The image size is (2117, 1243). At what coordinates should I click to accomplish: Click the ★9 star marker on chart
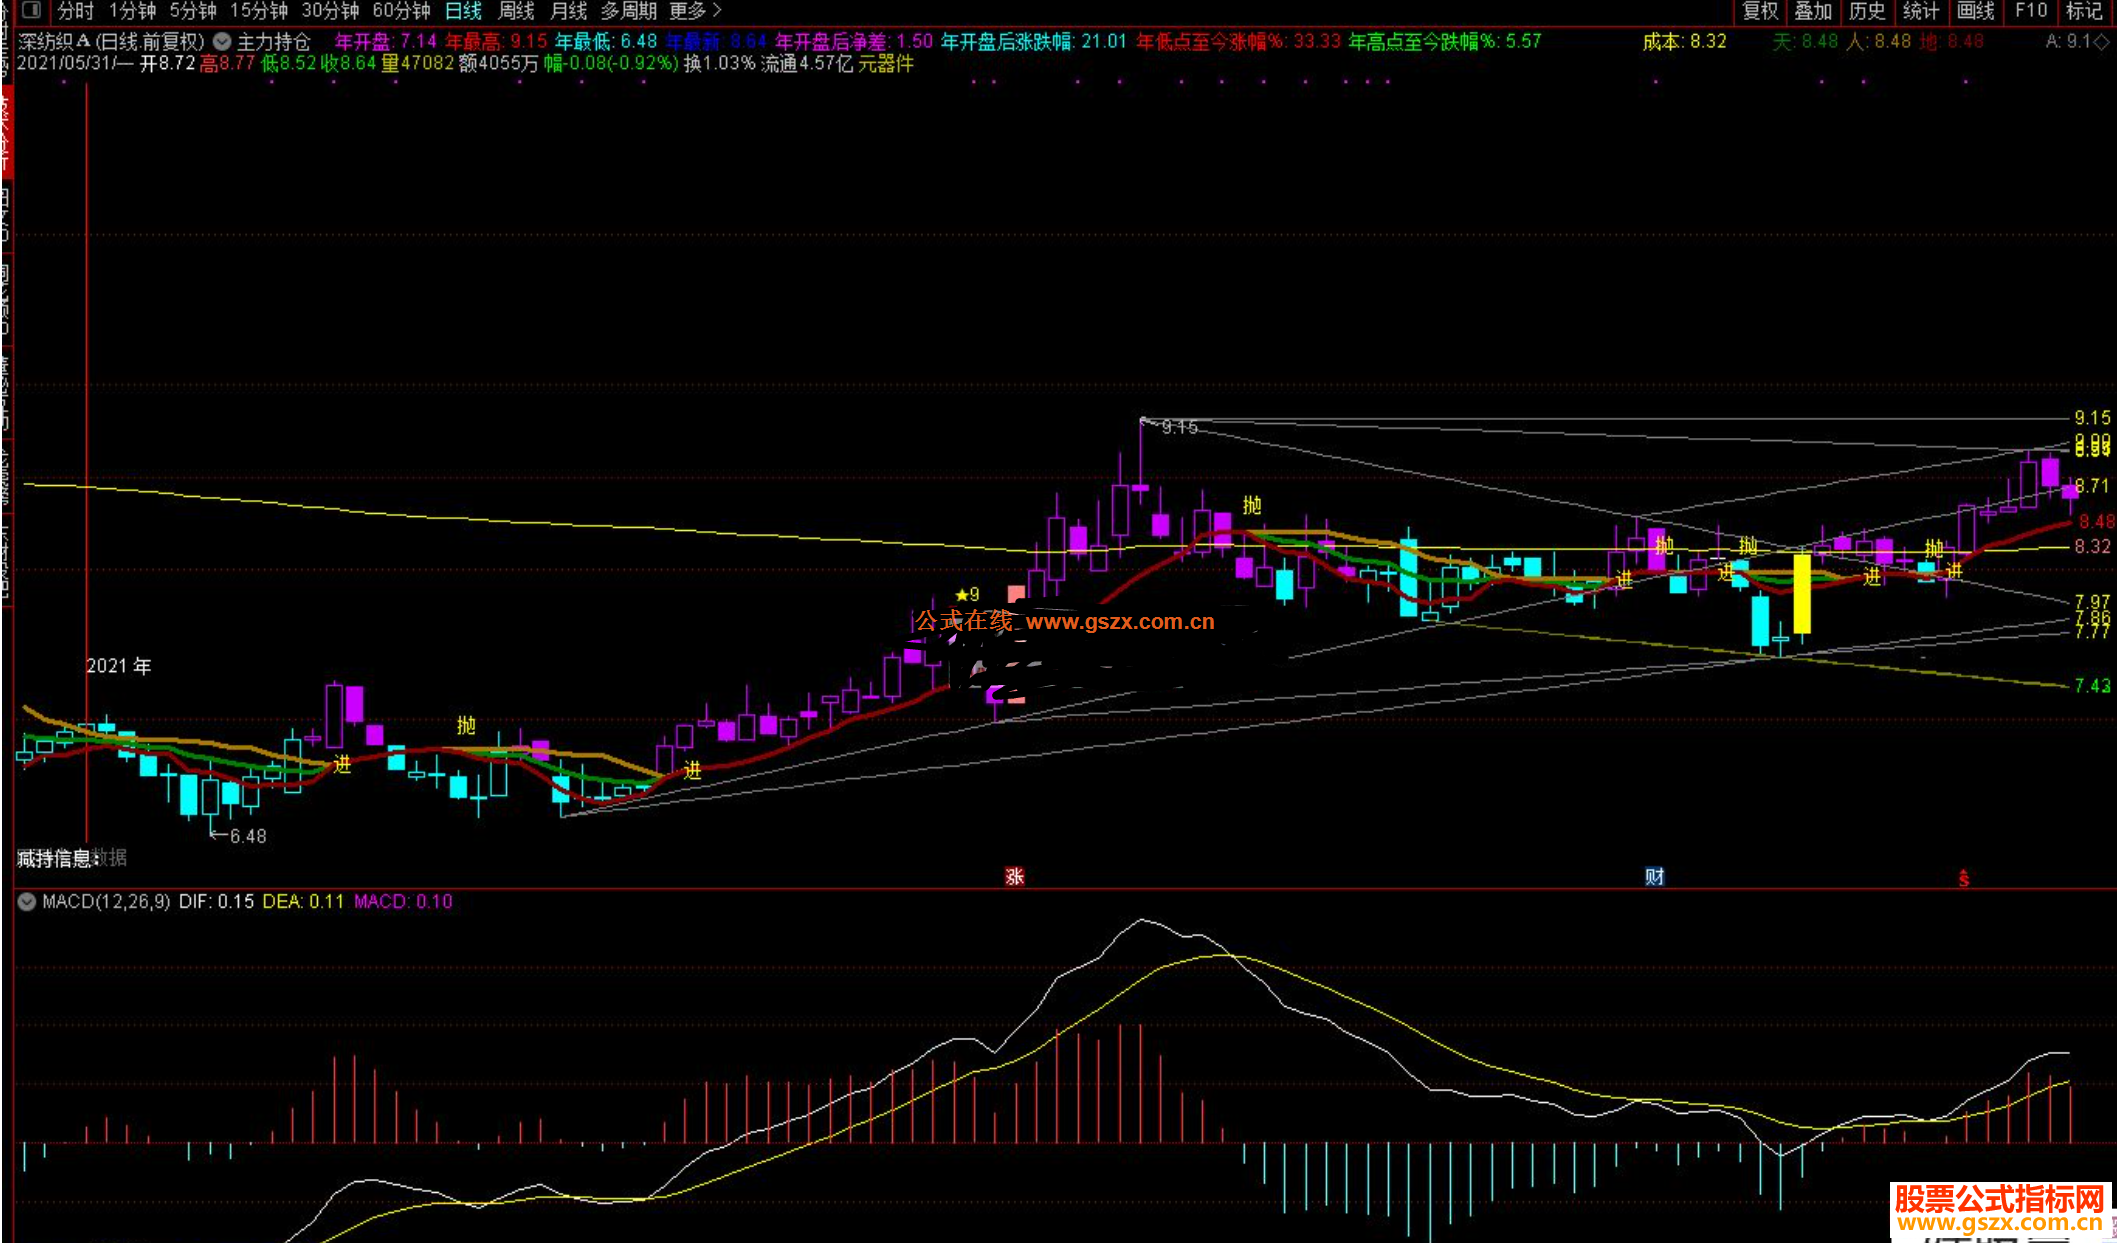click(x=967, y=594)
